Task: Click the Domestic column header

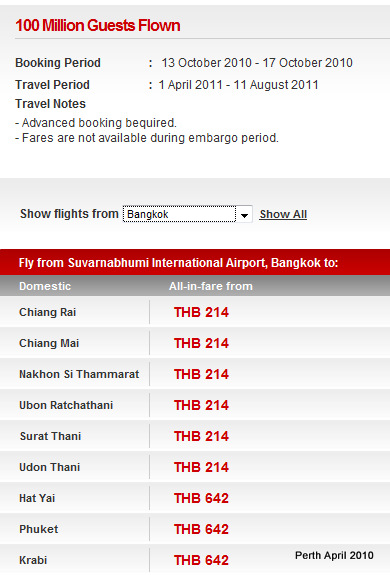Action: tap(45, 286)
